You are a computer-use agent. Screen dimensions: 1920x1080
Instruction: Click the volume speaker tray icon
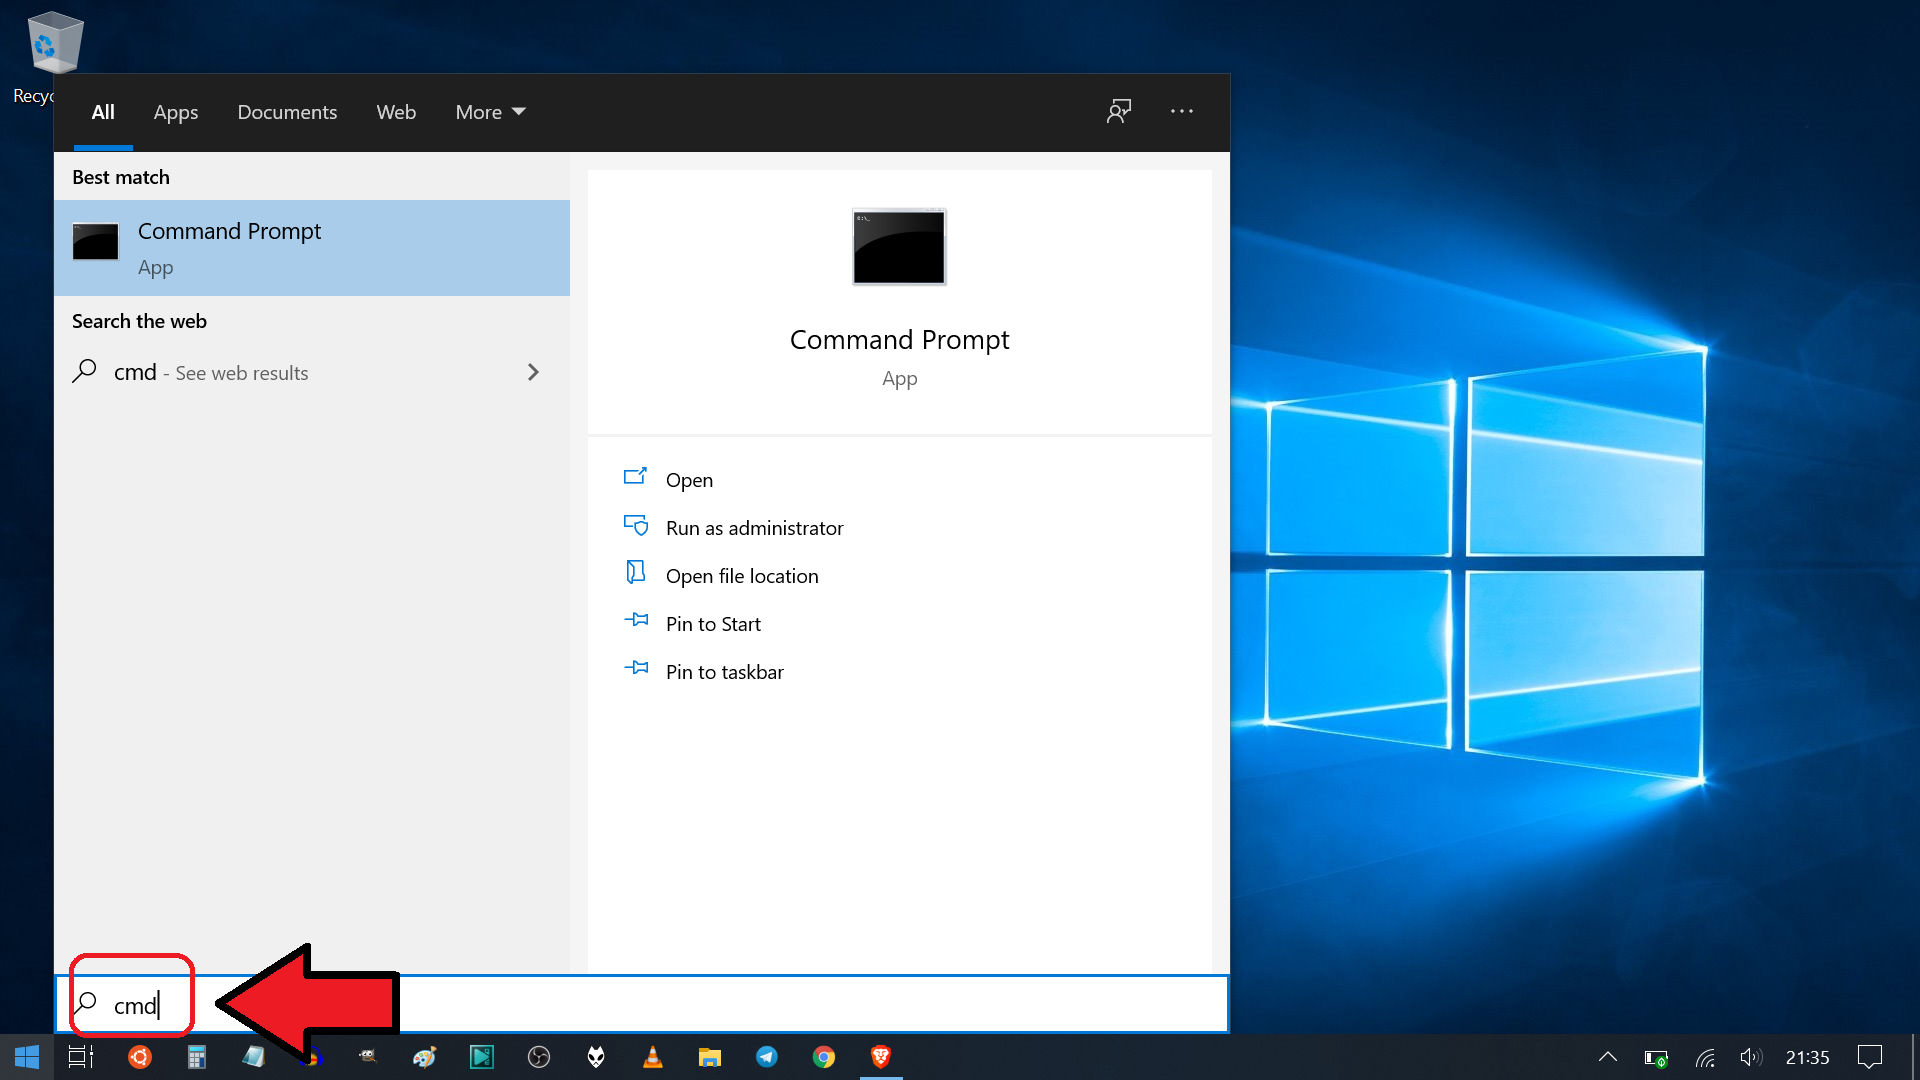pyautogui.click(x=1751, y=1058)
